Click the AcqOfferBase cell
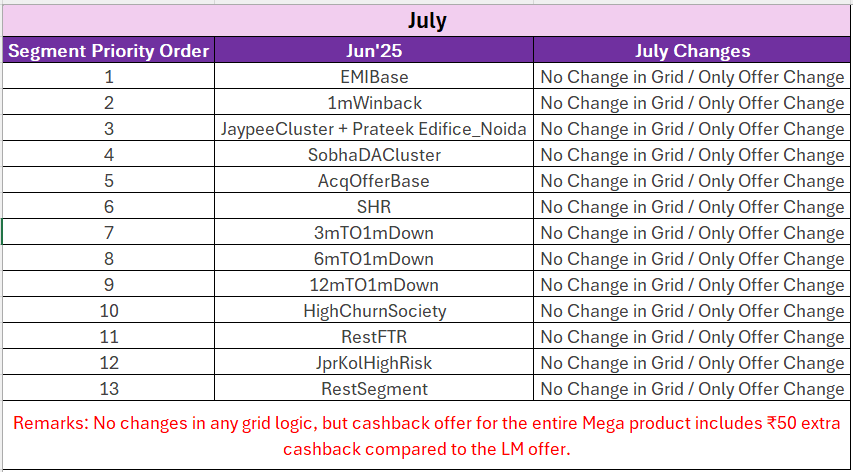Viewport: 853px width, 472px height. pos(374,181)
